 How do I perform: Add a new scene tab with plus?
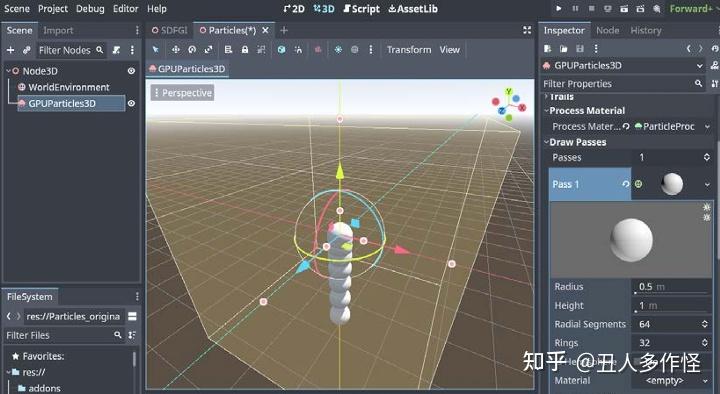click(x=284, y=30)
